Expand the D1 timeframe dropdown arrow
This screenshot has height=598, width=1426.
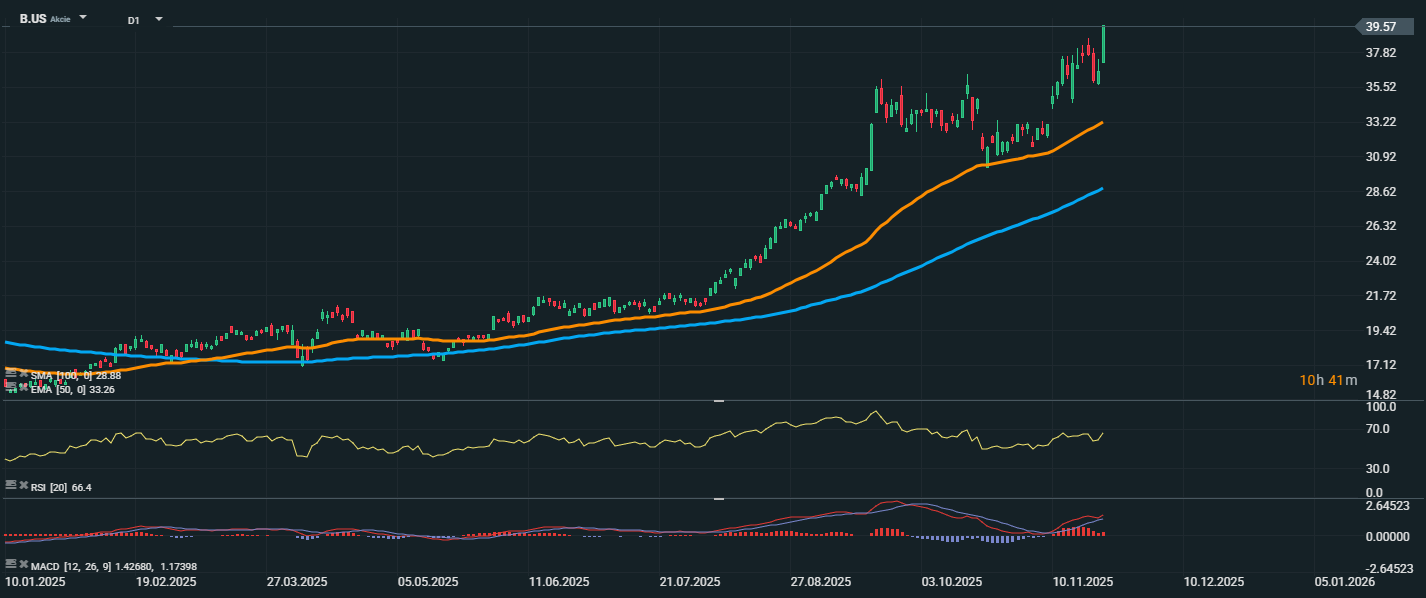point(158,19)
